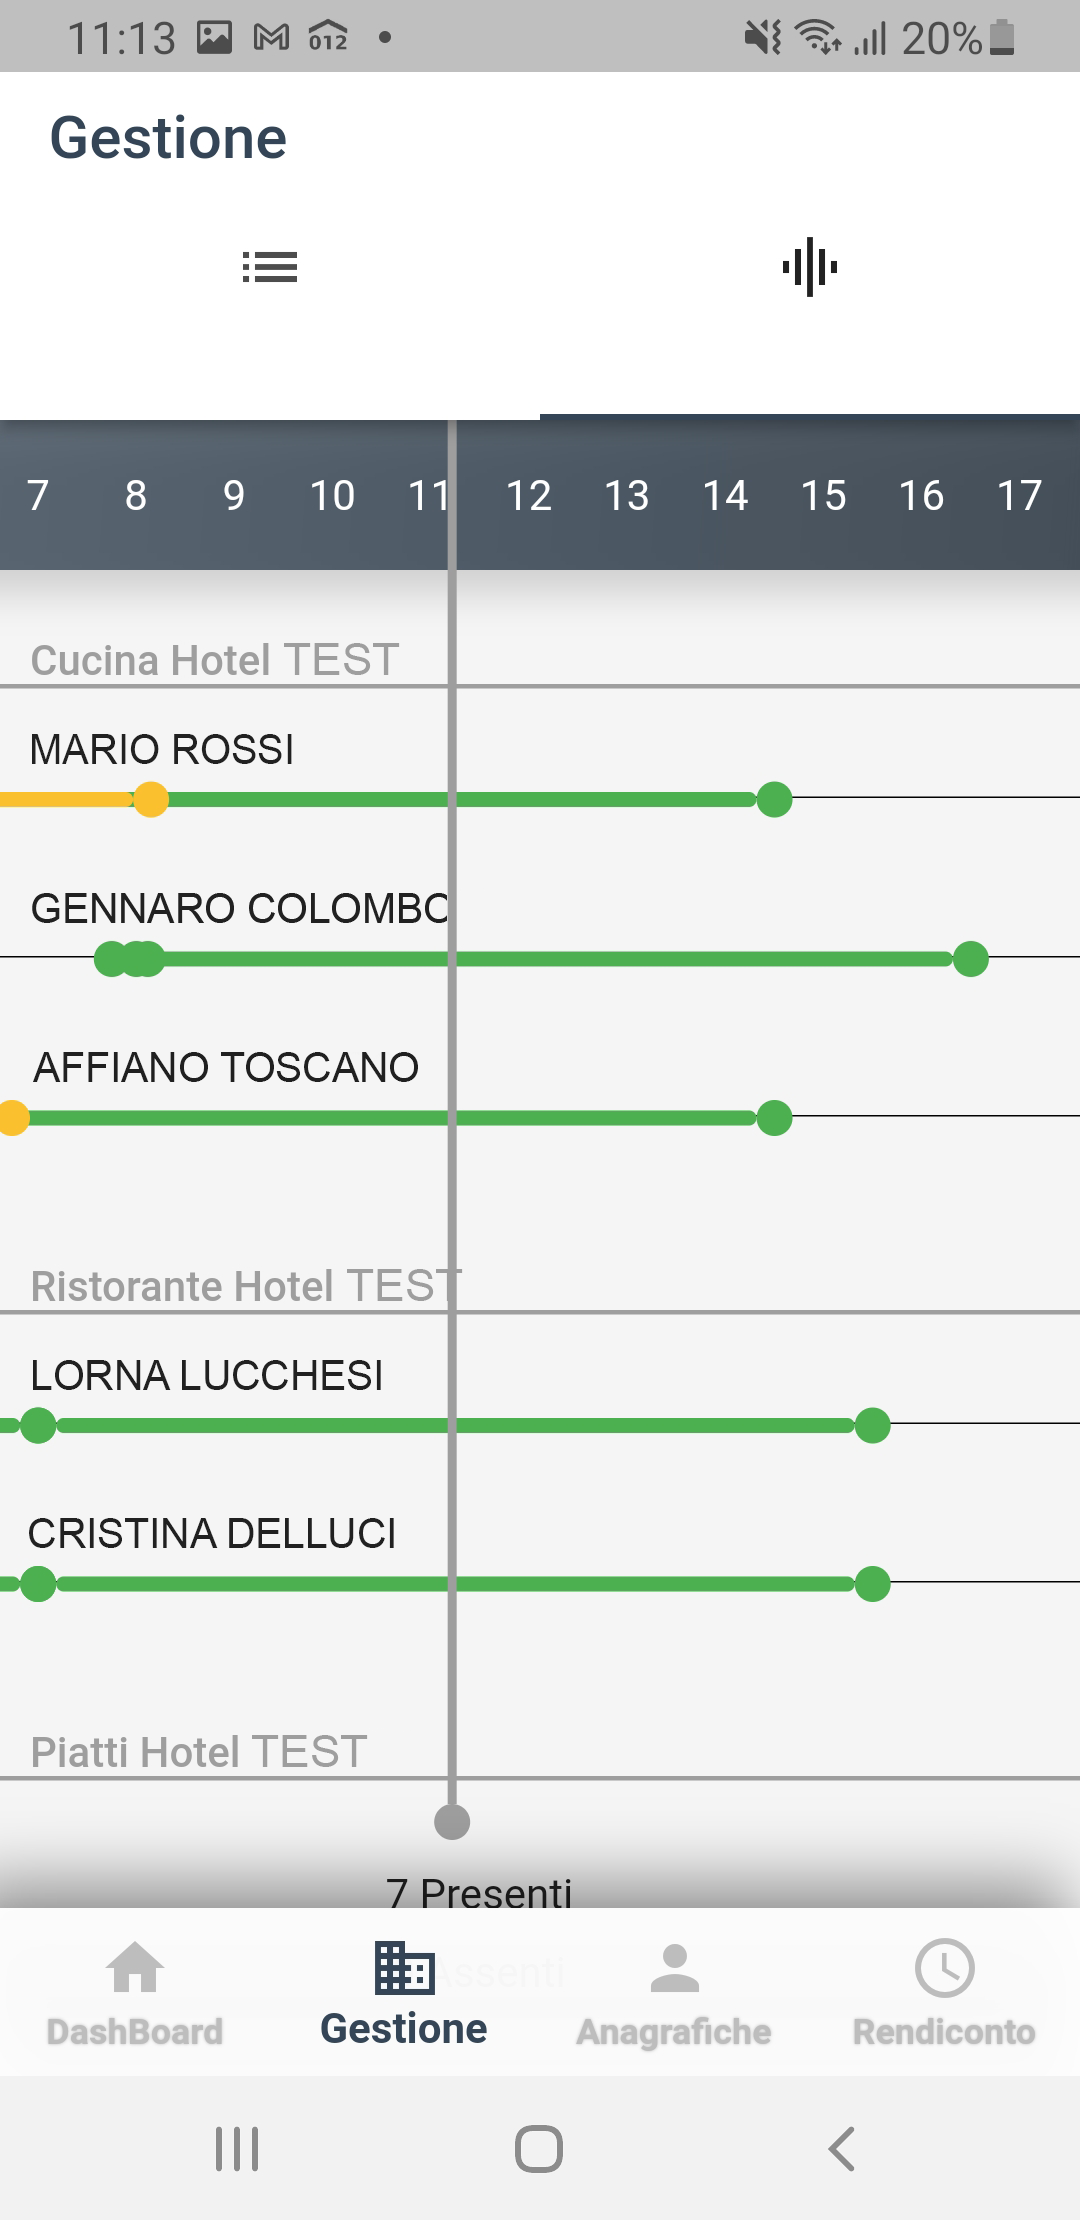Tap Affiano Toscano's shift end marker
Viewport: 1080px width, 2220px height.
(x=774, y=1117)
